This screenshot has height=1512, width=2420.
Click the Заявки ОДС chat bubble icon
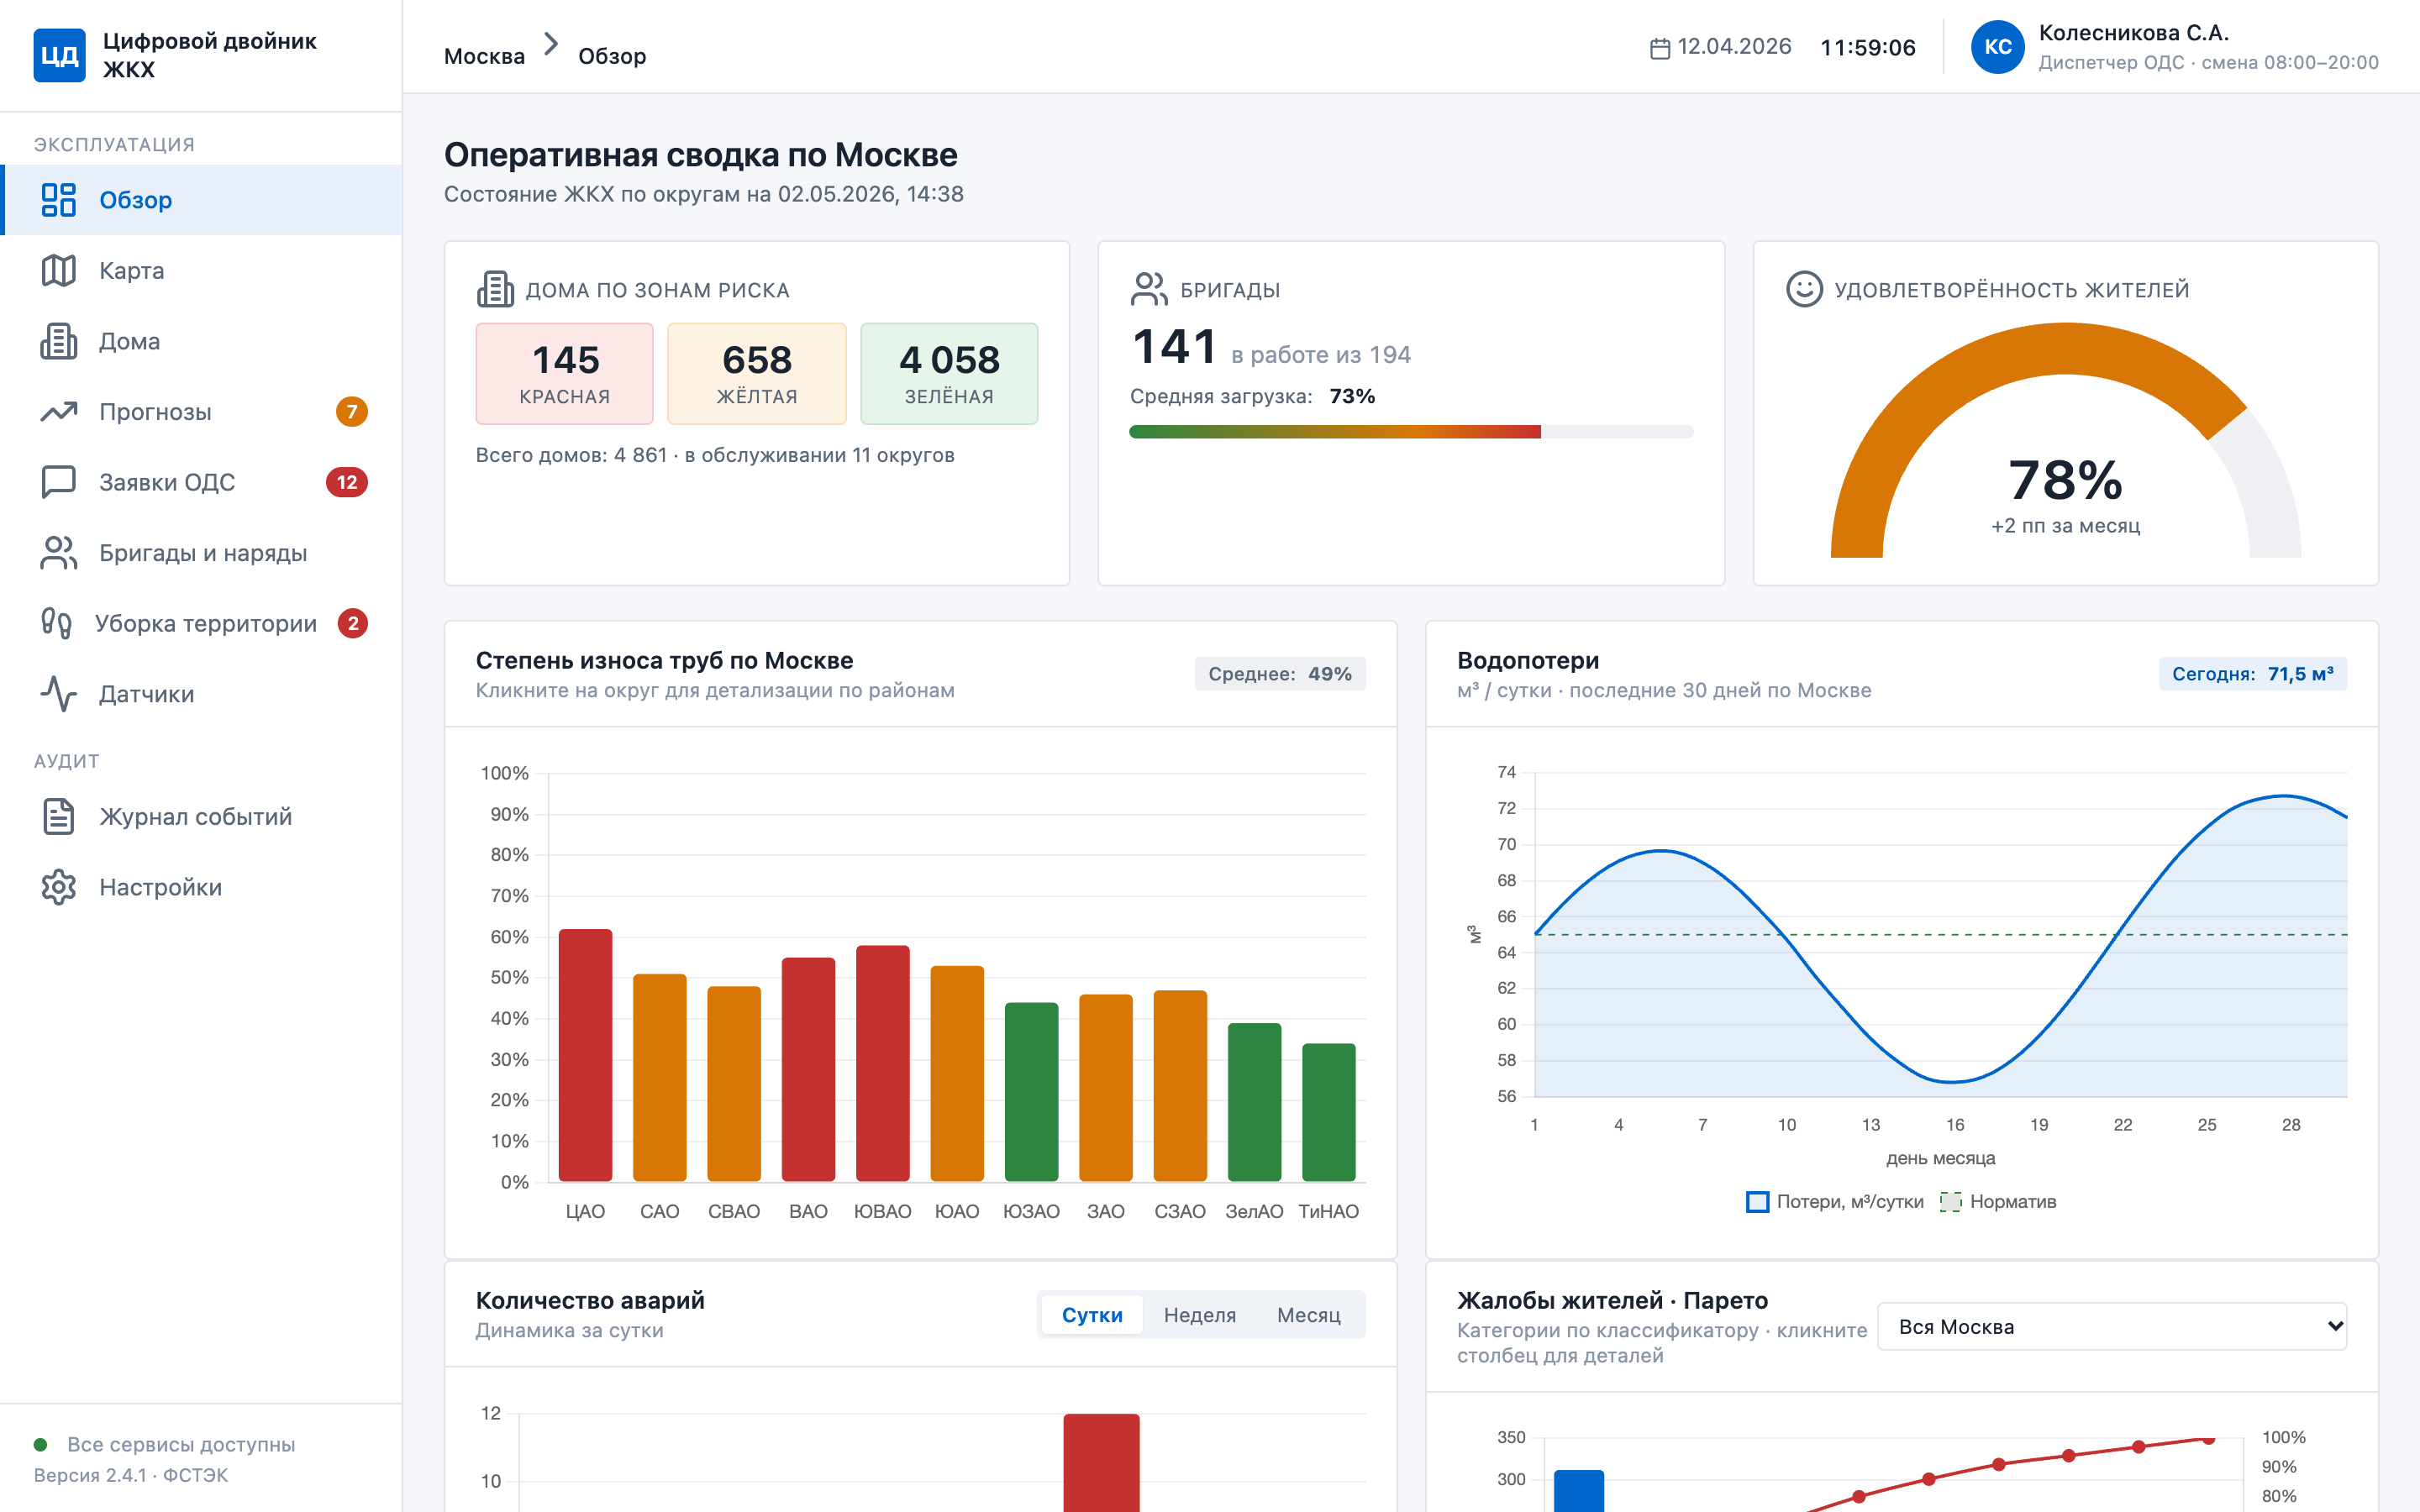(x=59, y=482)
